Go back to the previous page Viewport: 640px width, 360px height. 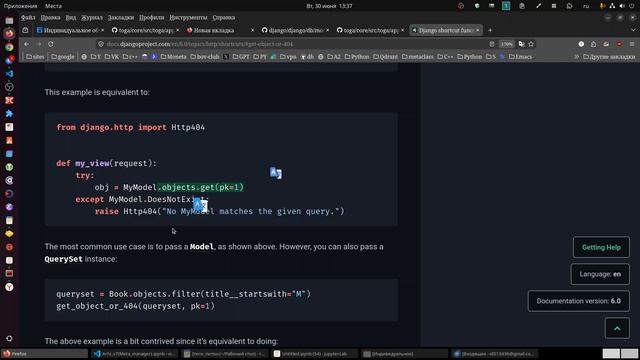27,44
